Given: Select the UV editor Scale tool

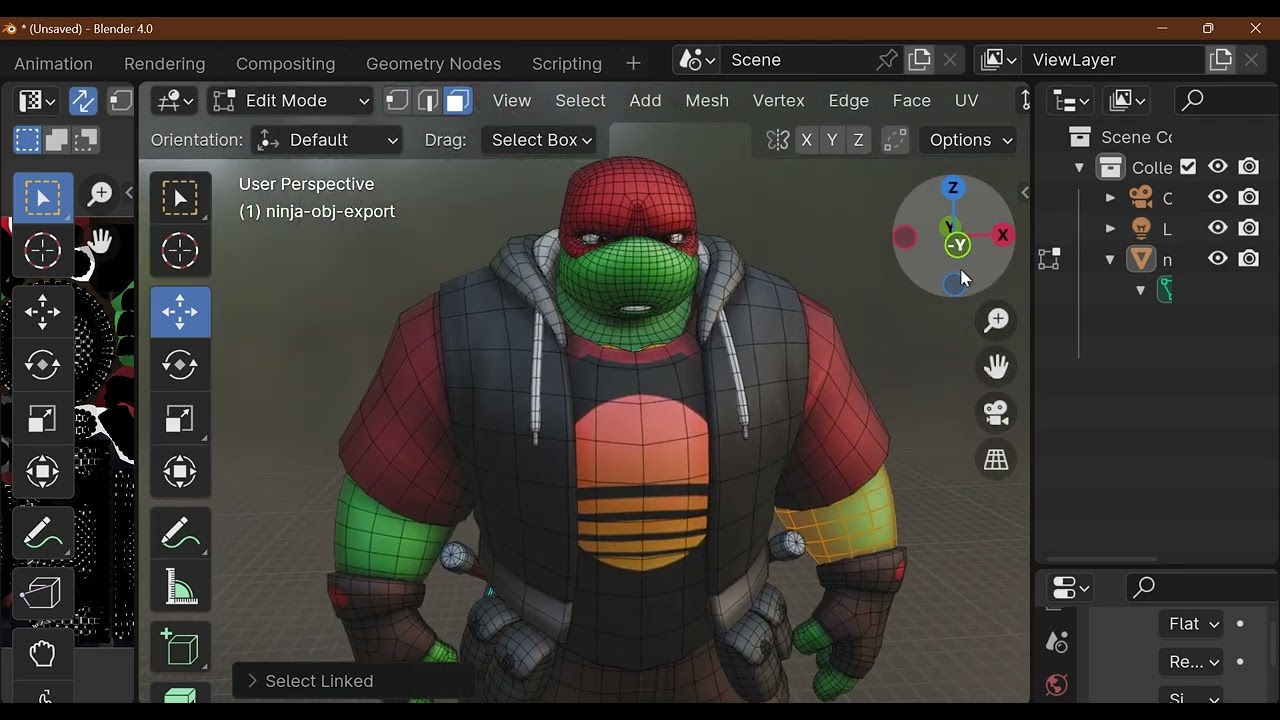Looking at the screenshot, I should [x=42, y=418].
